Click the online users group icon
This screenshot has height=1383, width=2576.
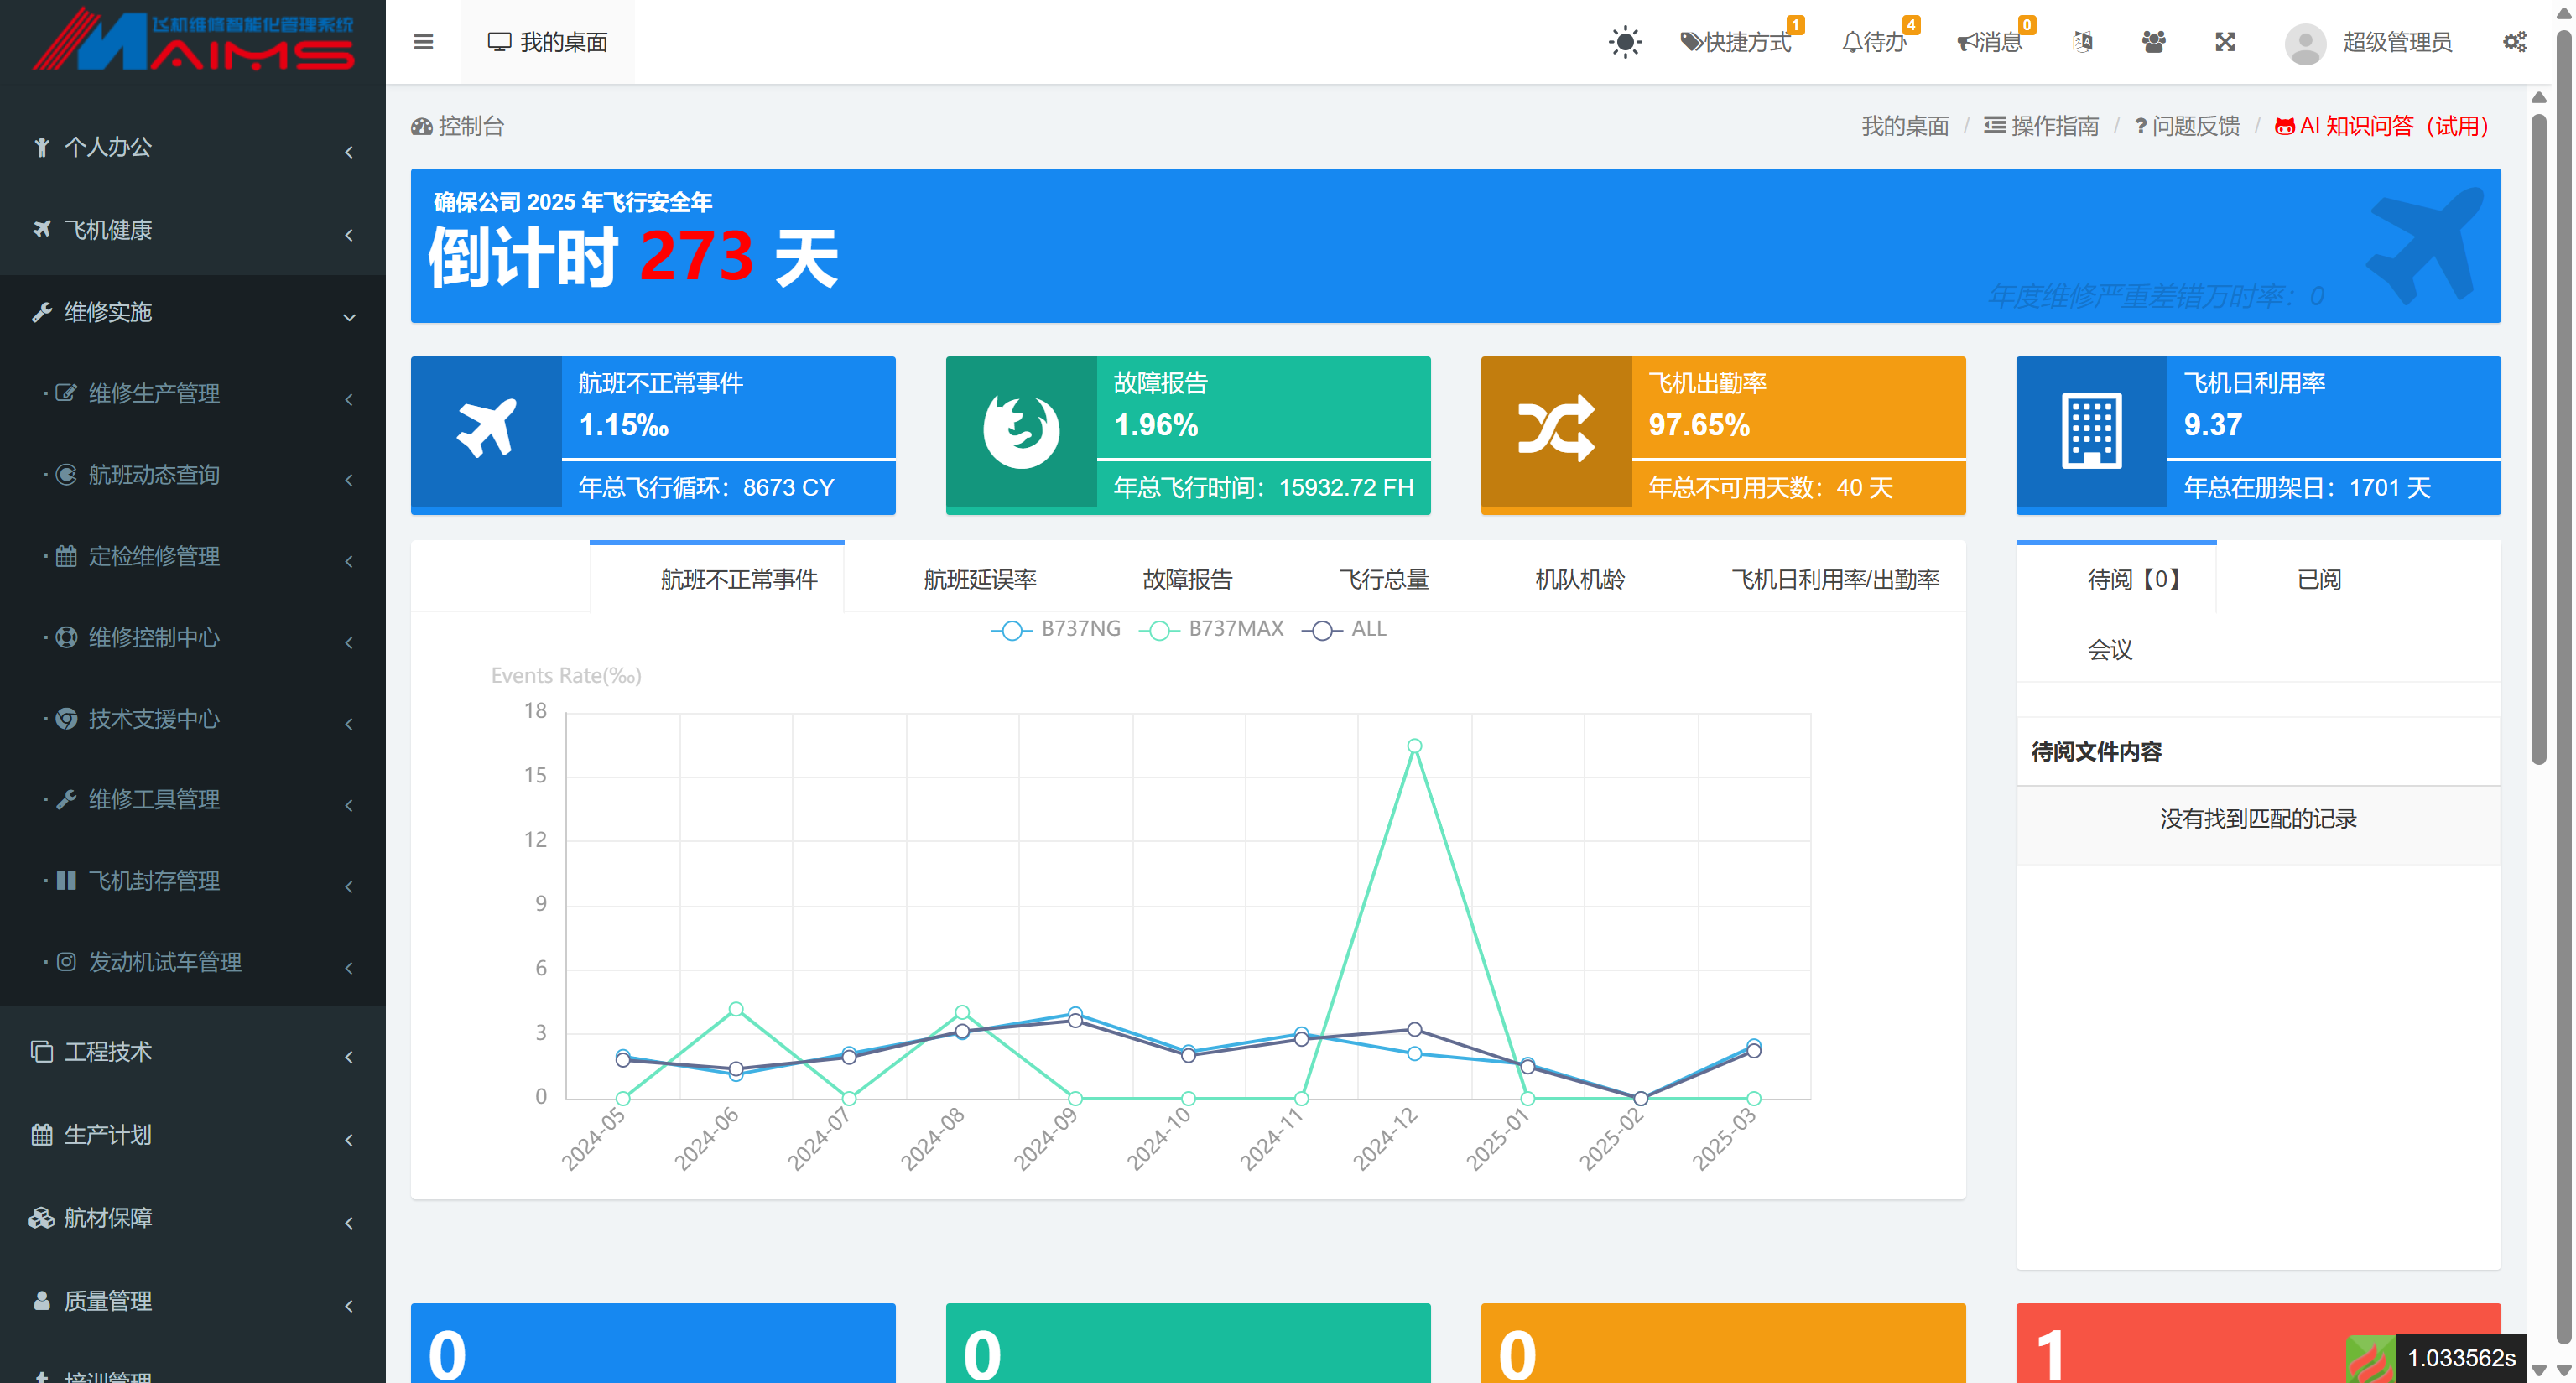point(2154,42)
